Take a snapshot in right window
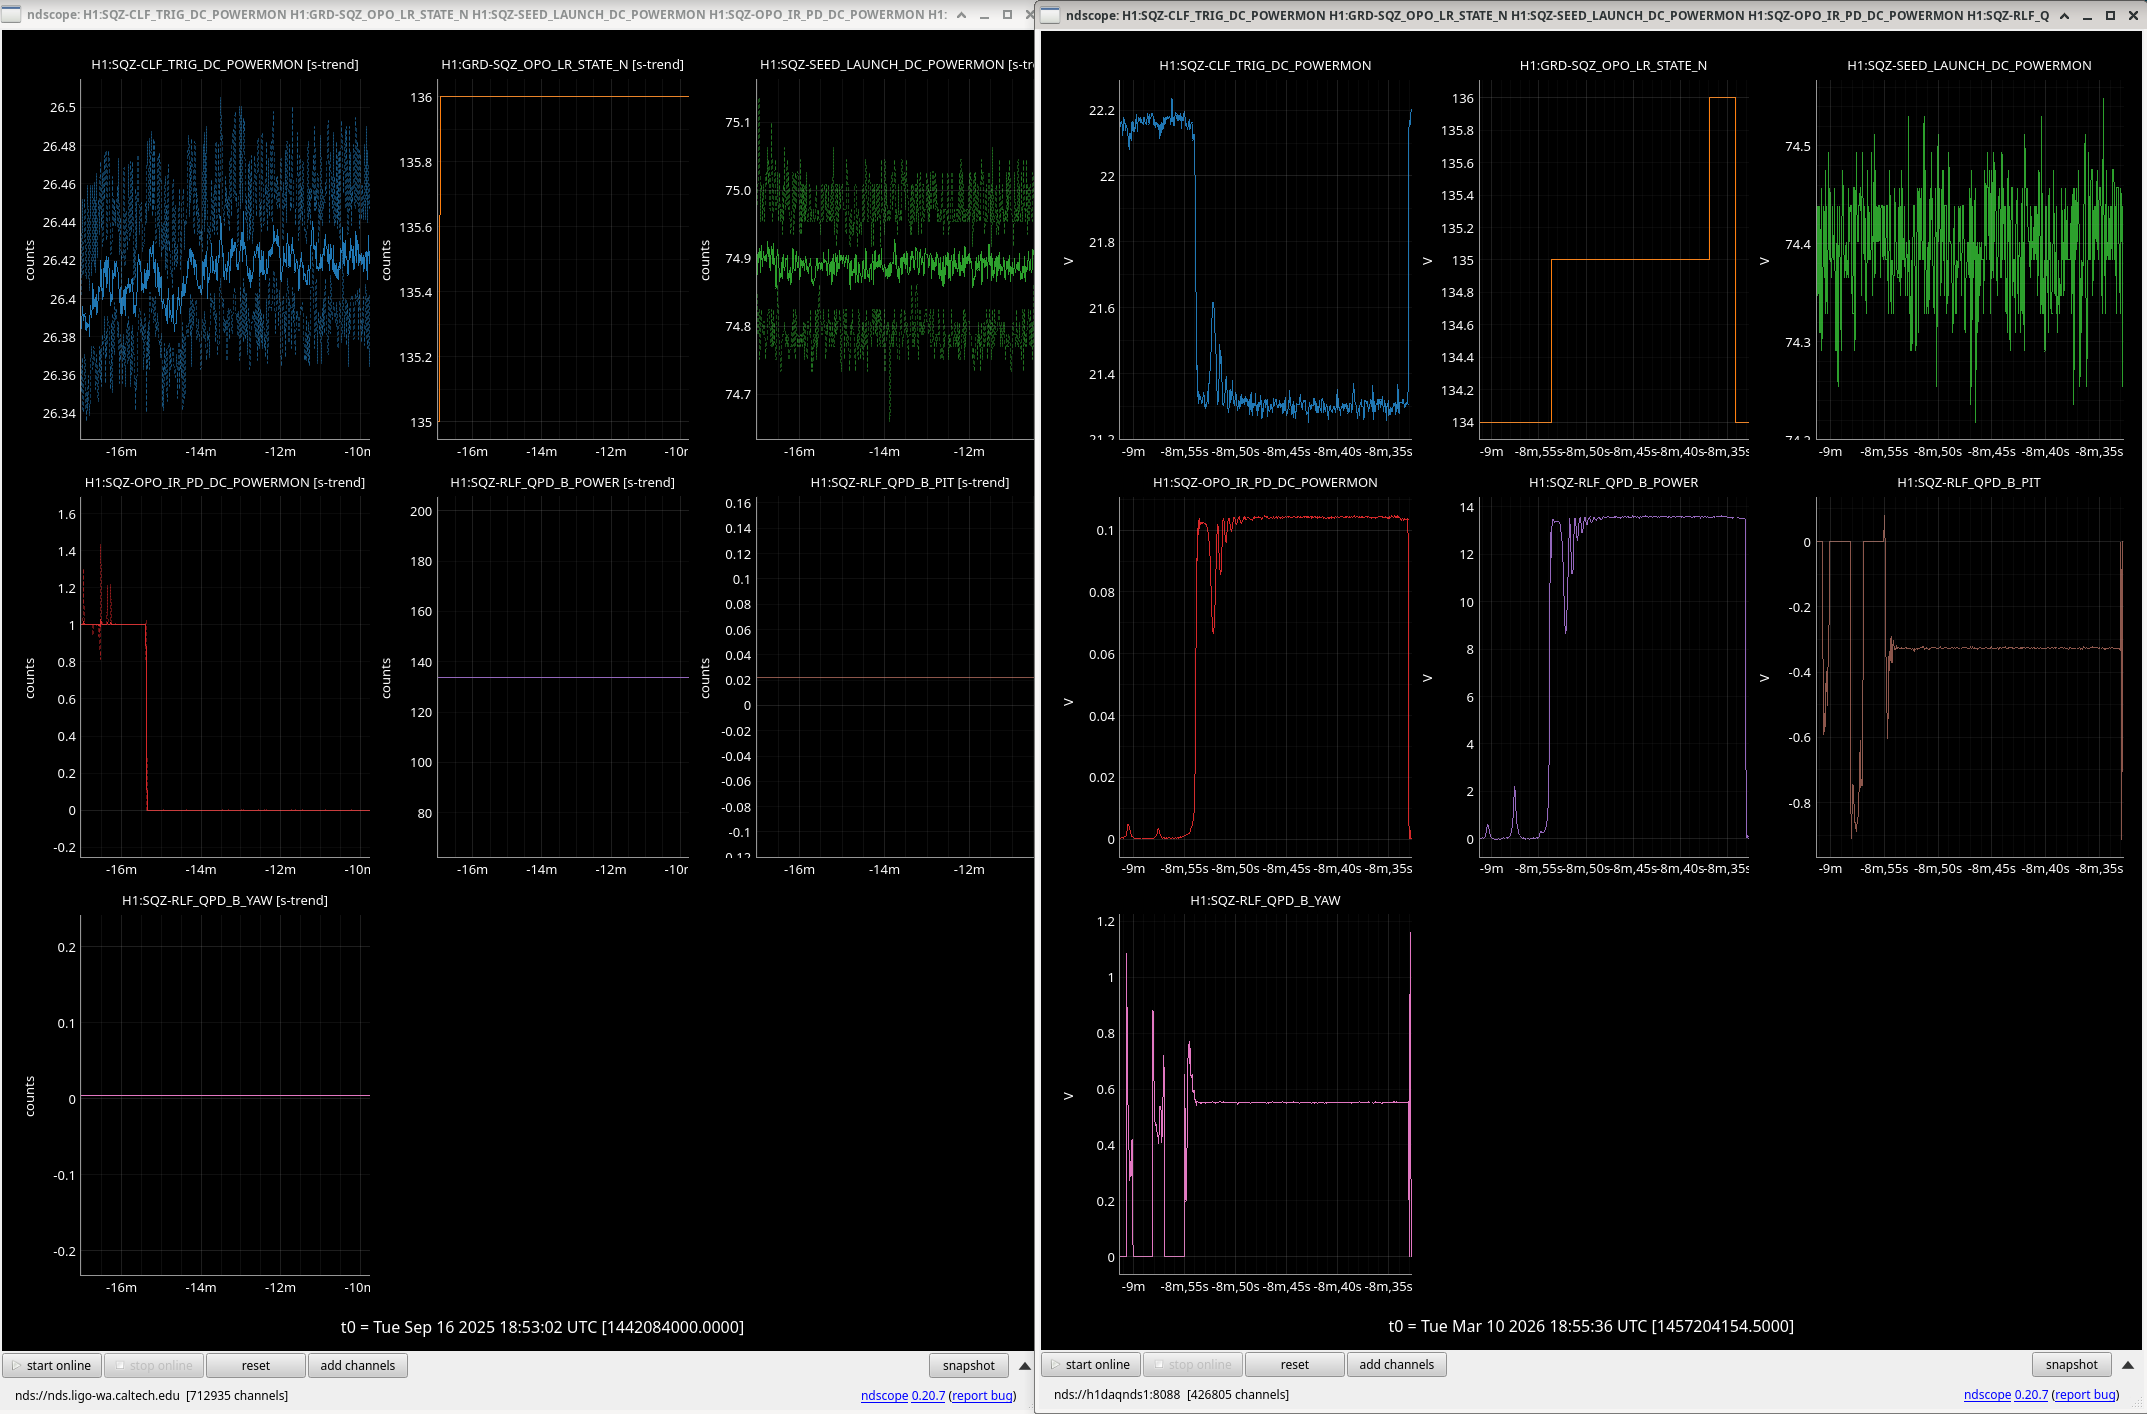The image size is (2147, 1414). pyautogui.click(x=2071, y=1365)
